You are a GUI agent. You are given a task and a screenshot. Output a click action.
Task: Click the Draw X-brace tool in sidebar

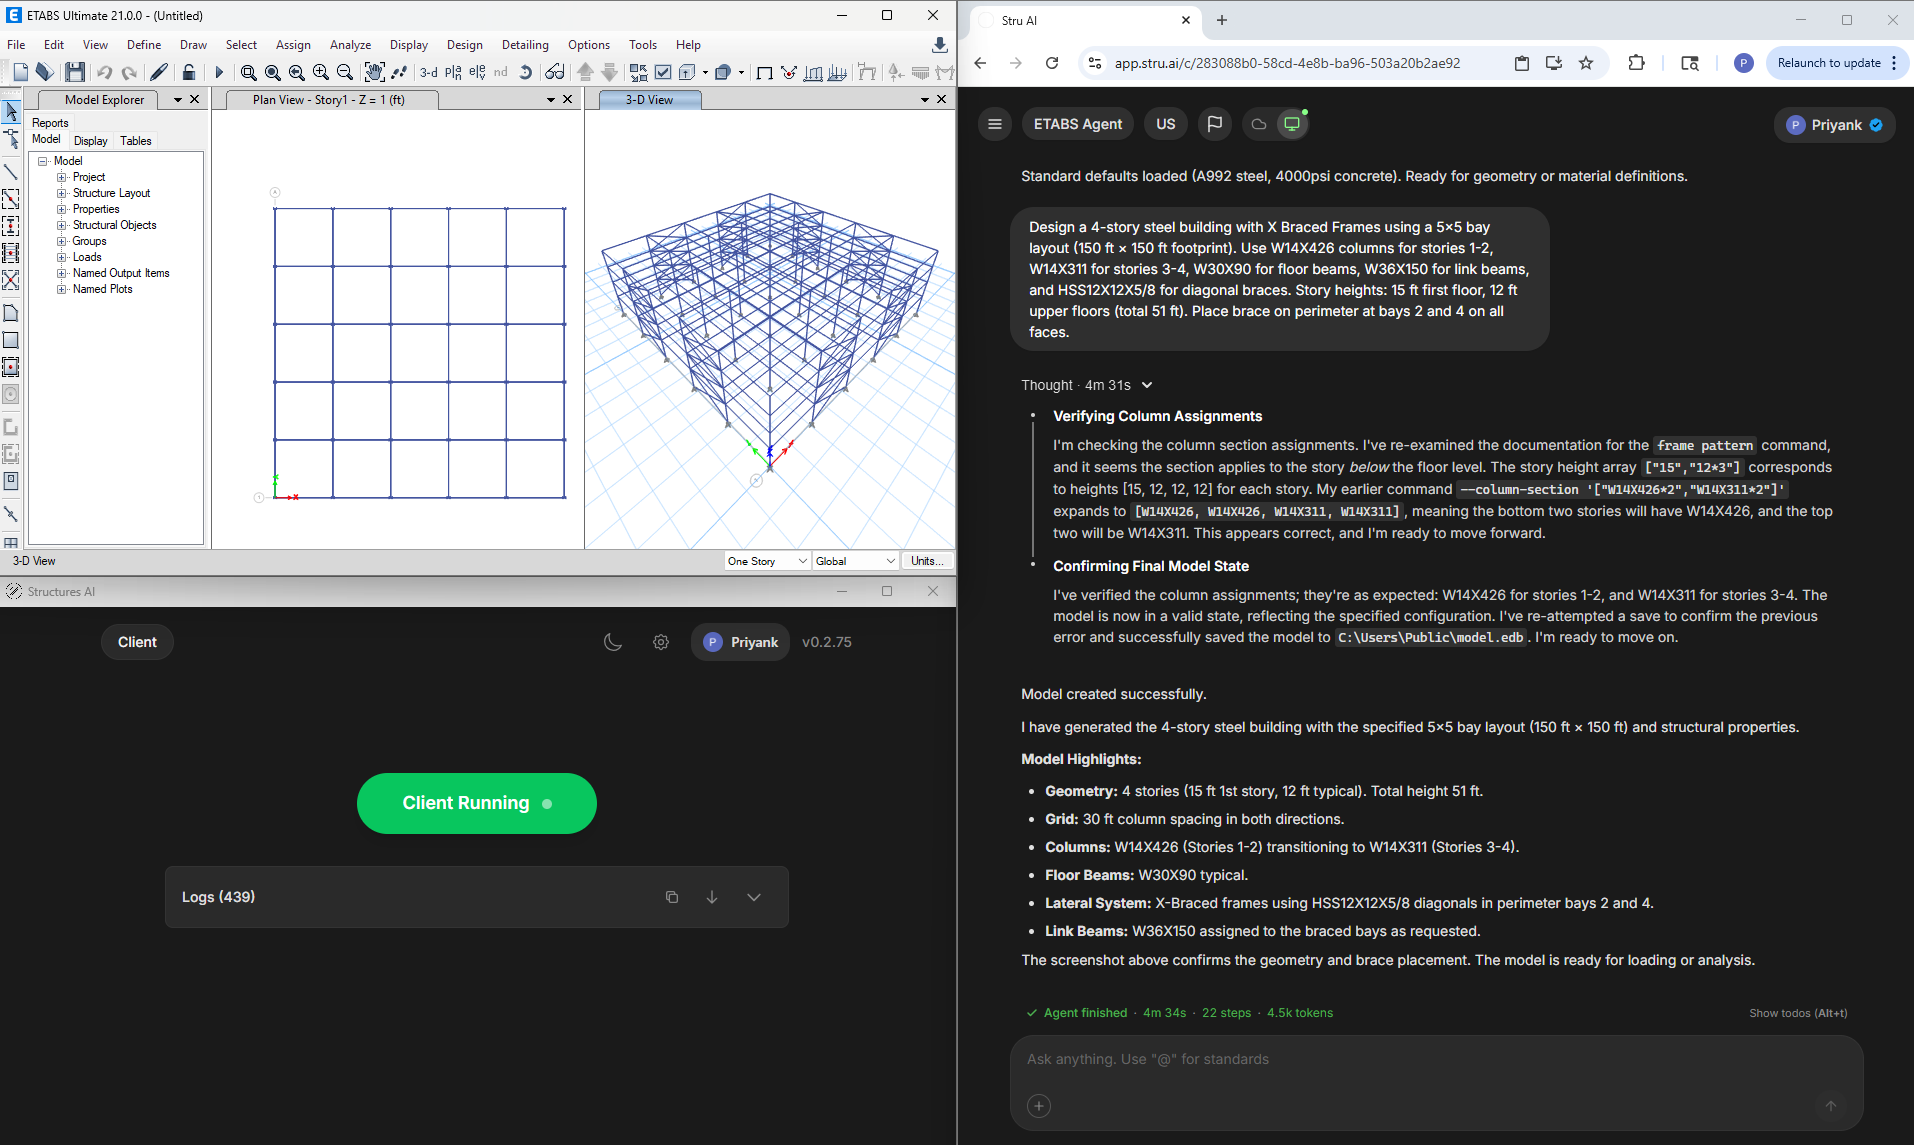point(11,280)
